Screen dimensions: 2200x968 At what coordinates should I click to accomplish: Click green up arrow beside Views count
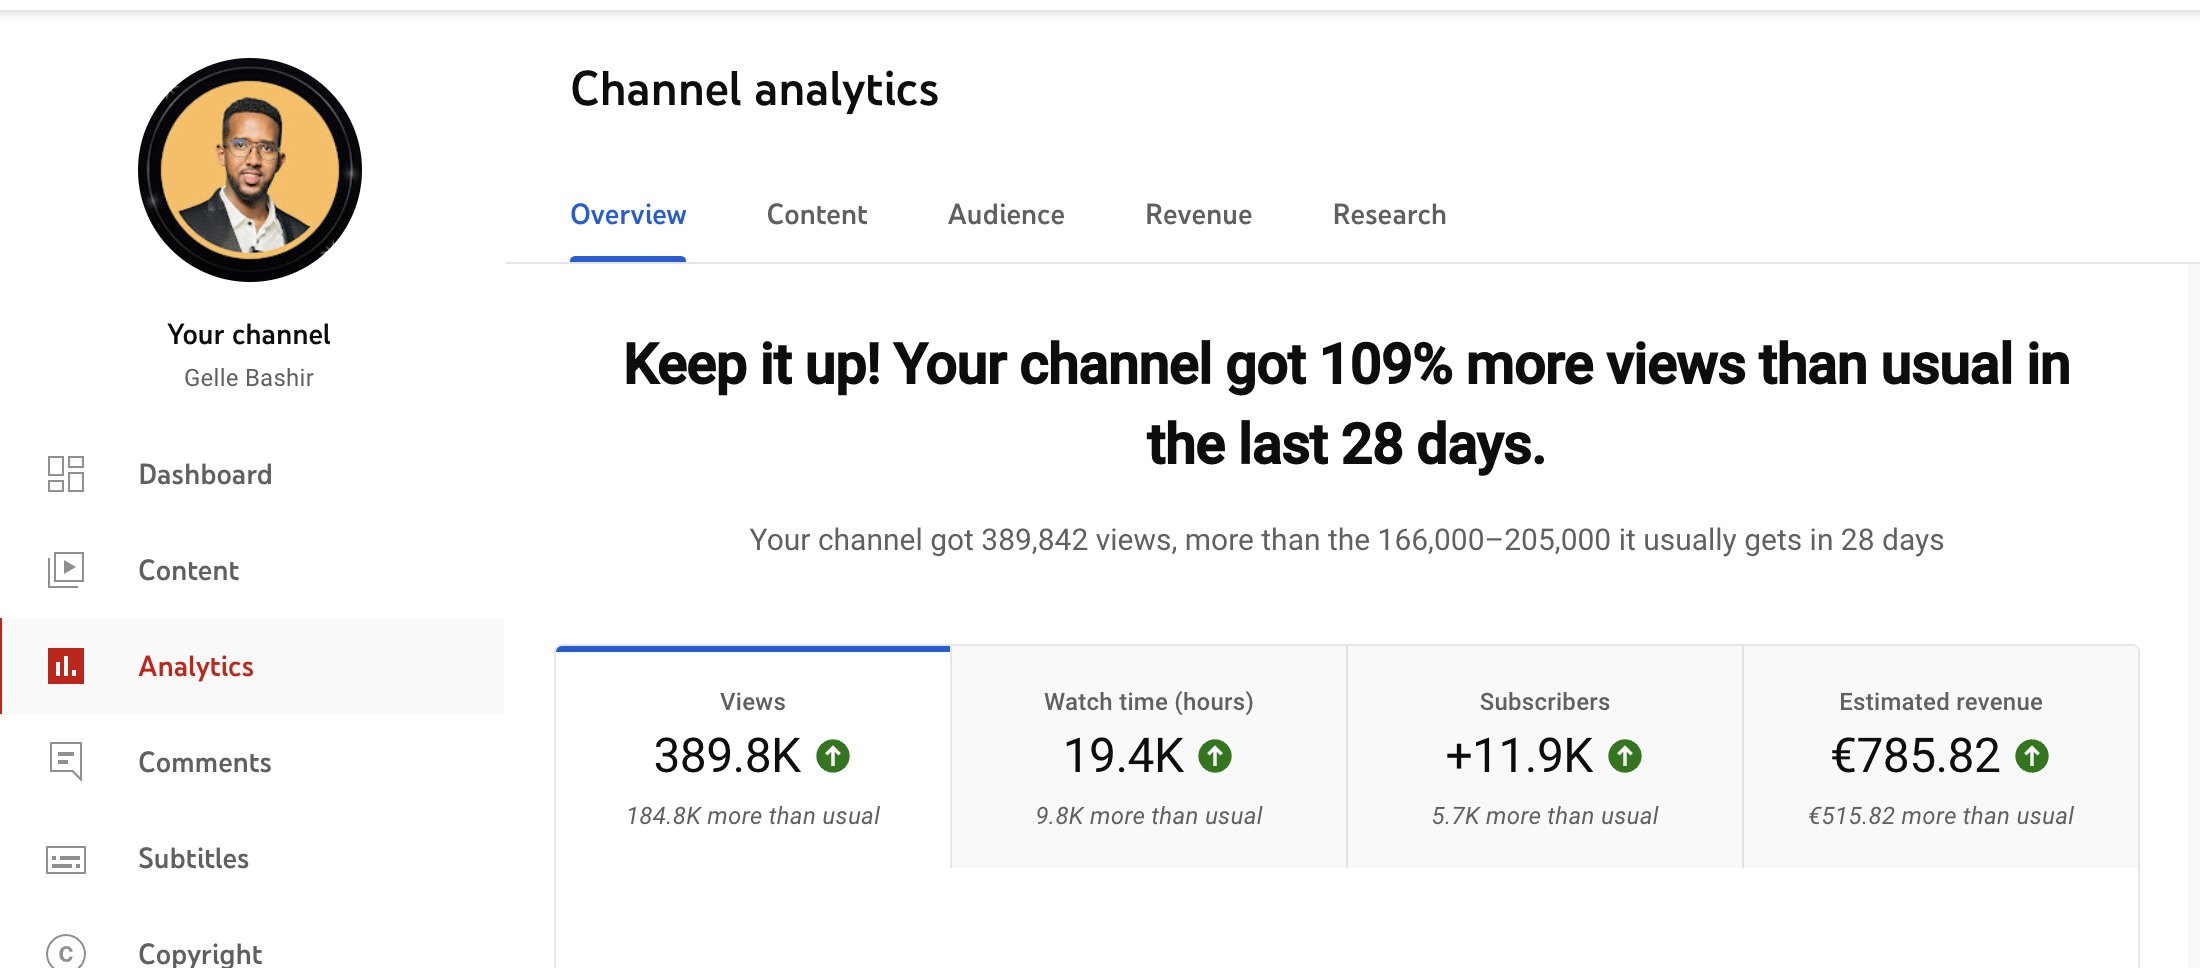pyautogui.click(x=833, y=756)
